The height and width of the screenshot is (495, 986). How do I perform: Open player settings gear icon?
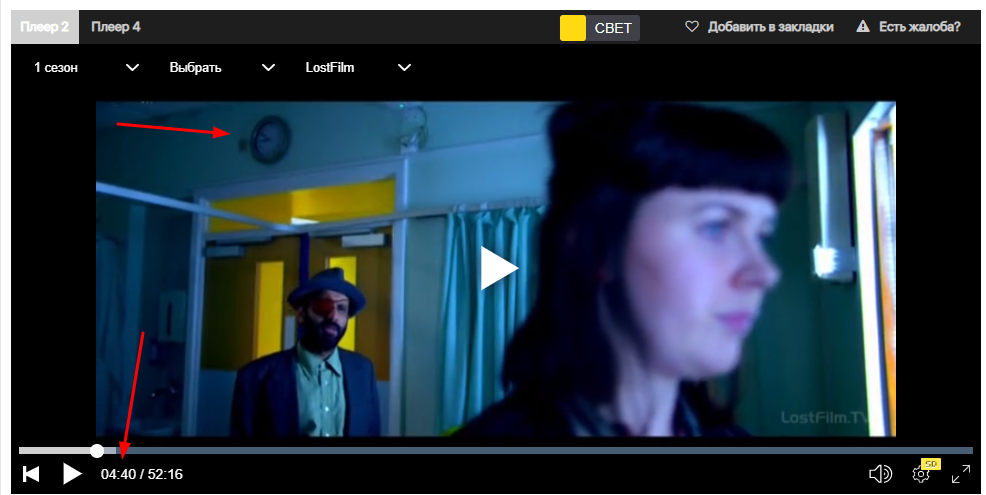921,474
